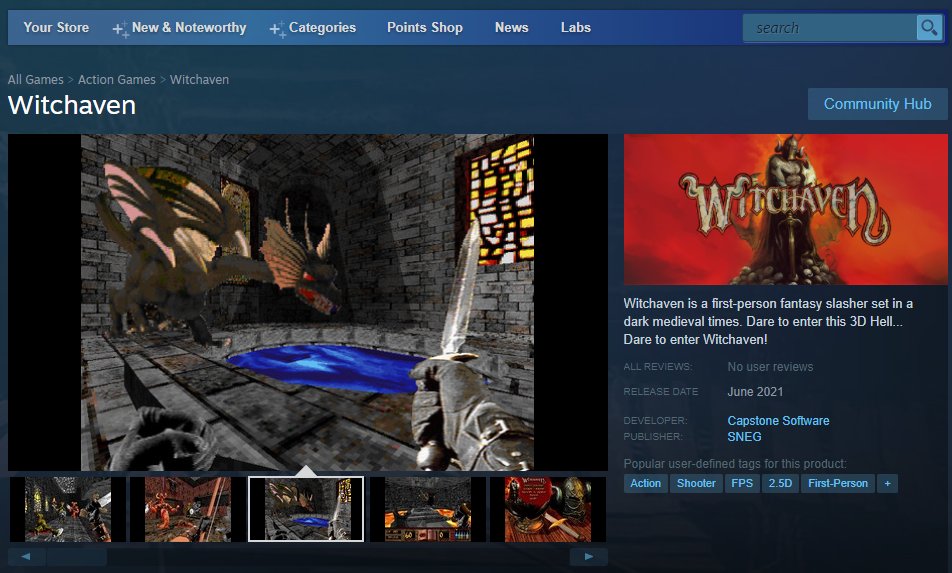The height and width of the screenshot is (573, 952).
Task: Click the 'No user reviews' text
Action: click(x=770, y=367)
